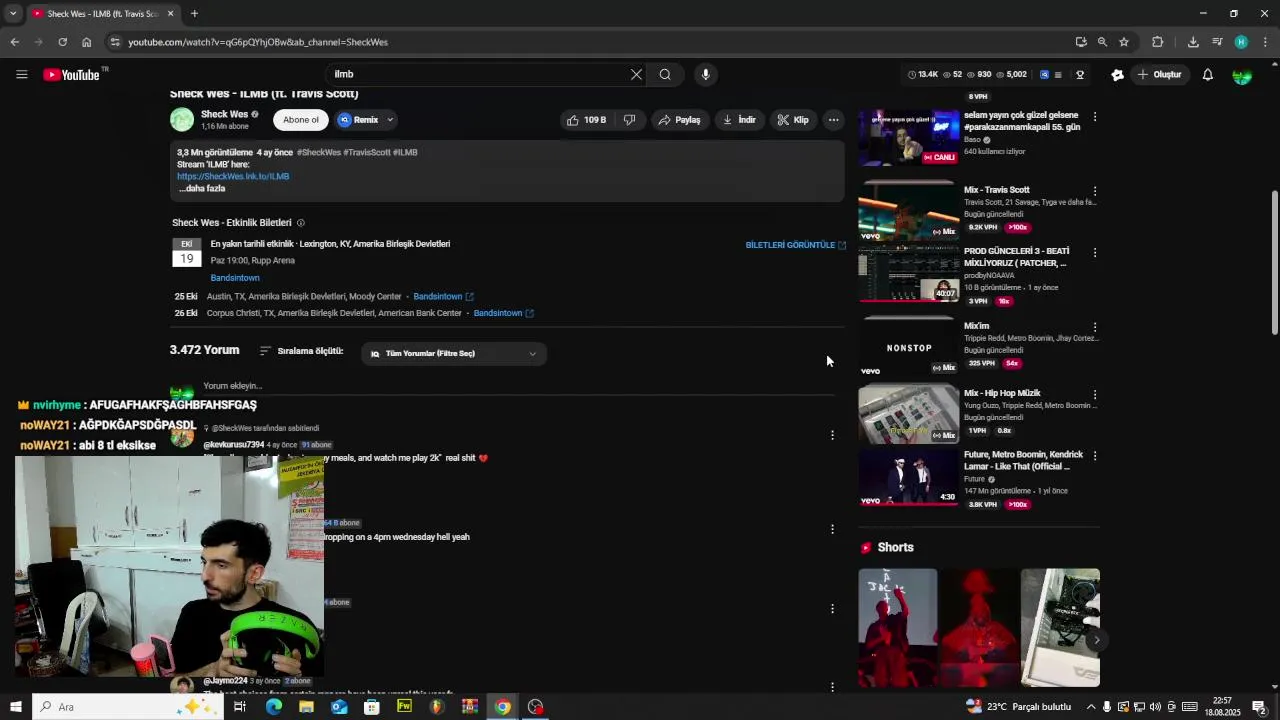
Task: Close the Sheck Wes - ILMB tab
Action: (x=170, y=14)
